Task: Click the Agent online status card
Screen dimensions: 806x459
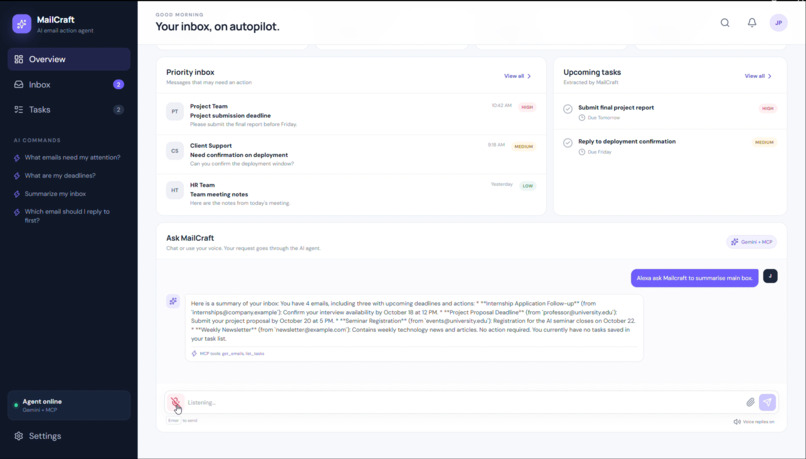Action: click(69, 405)
